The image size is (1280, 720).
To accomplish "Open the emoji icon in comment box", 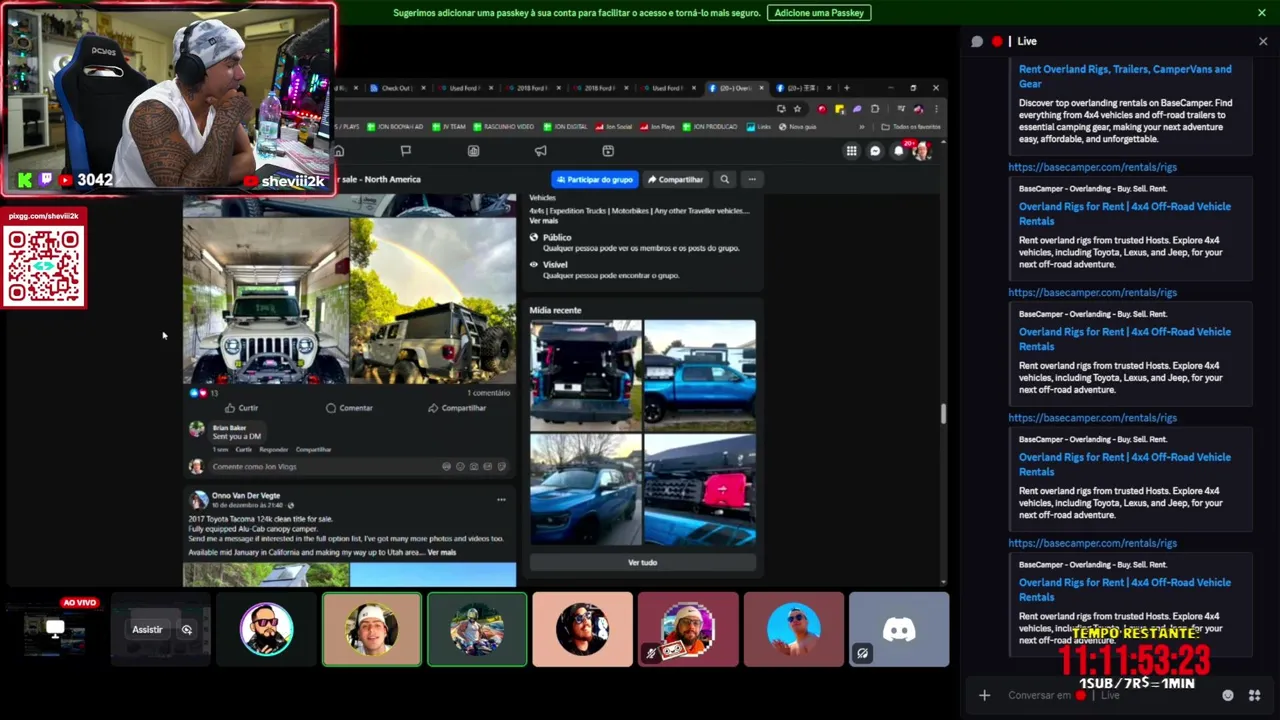I will click(x=460, y=467).
